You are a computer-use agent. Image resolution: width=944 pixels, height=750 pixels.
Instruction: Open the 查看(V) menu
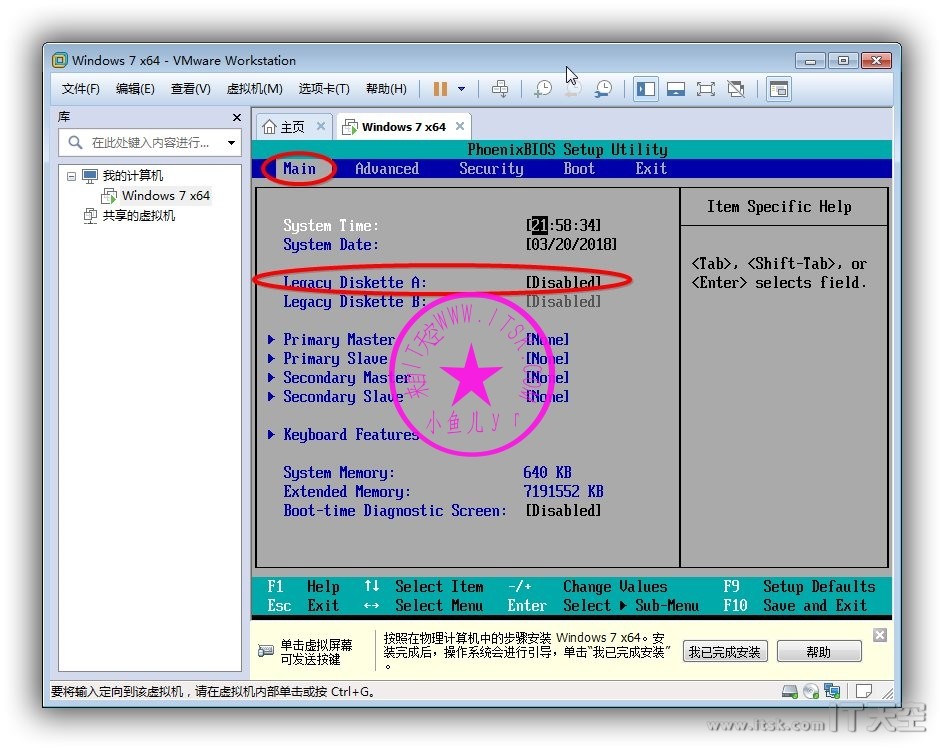pyautogui.click(x=190, y=89)
